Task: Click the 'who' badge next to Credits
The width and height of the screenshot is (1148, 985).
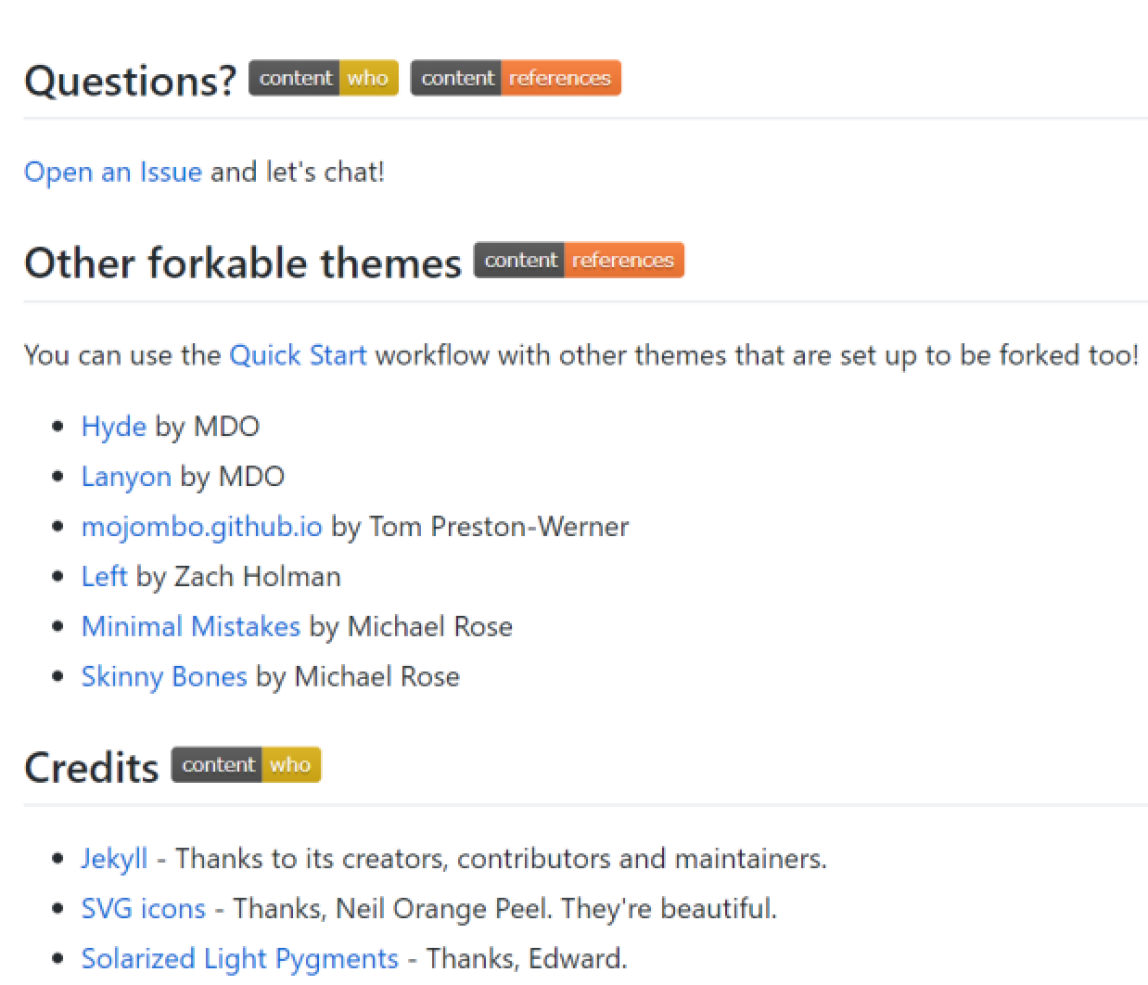Action: [290, 765]
